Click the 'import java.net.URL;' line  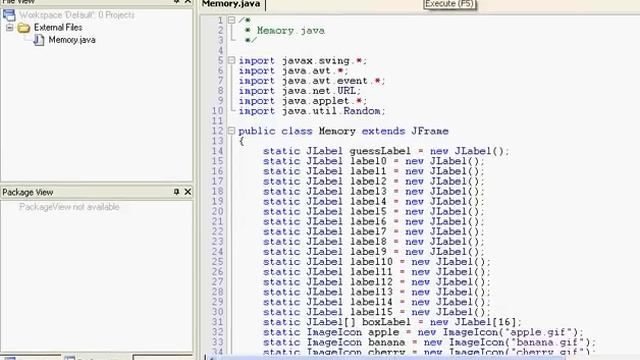pos(300,91)
